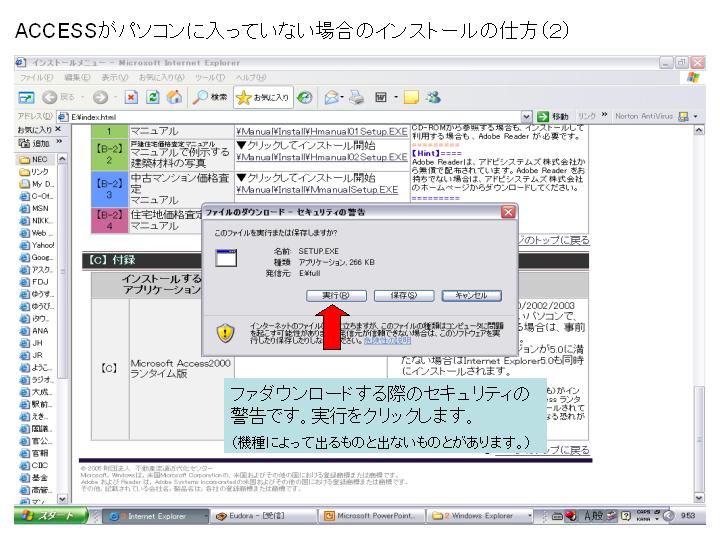Viewport: 720px width, 540px height.
Task: Switch to Windows Explorer taskbar group
Action: pyautogui.click(x=480, y=516)
